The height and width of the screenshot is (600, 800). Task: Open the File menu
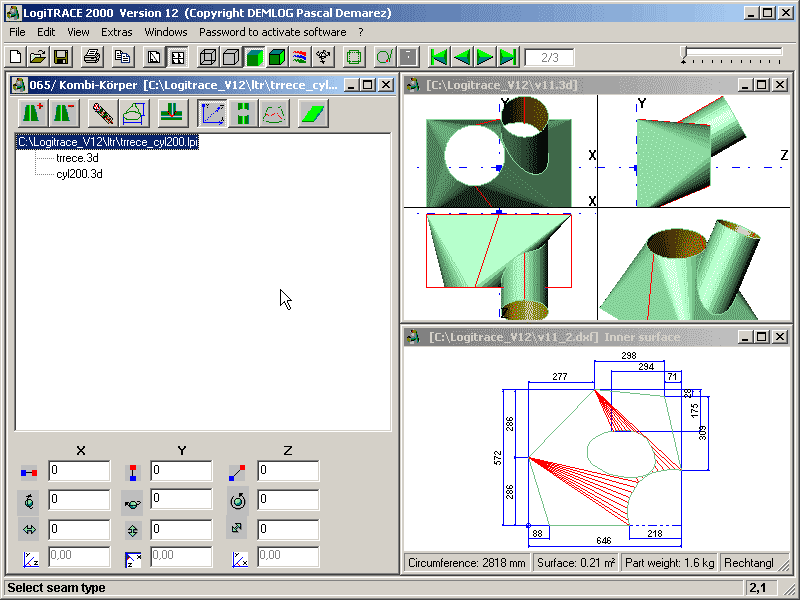17,32
